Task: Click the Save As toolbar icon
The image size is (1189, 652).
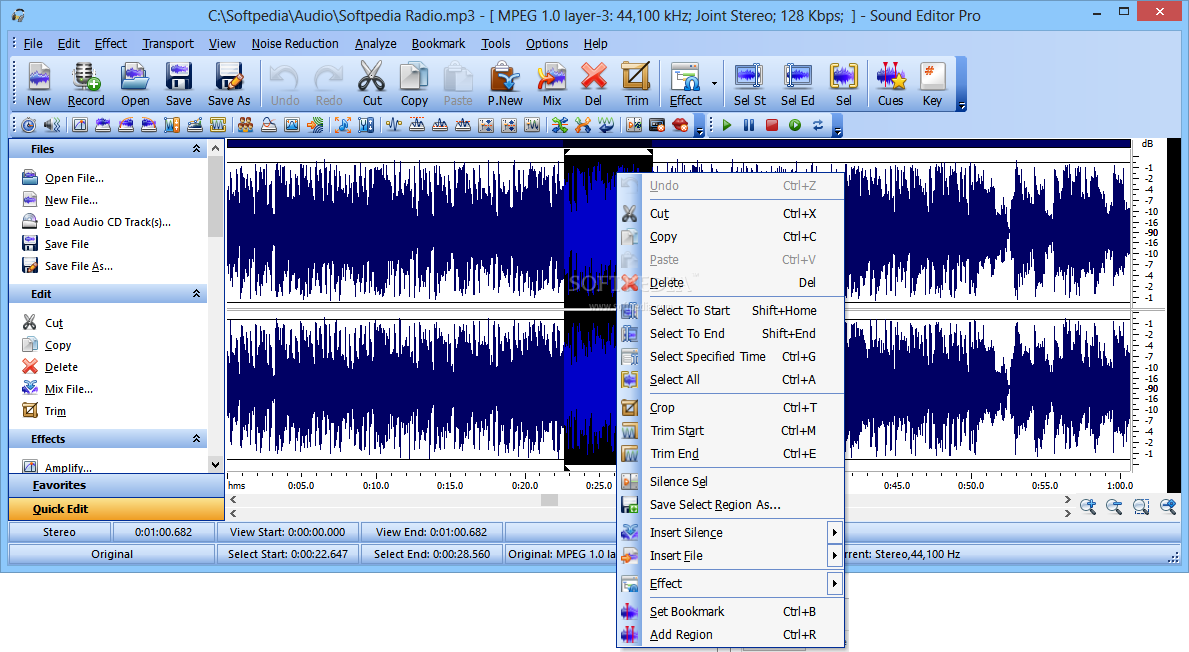Action: click(x=229, y=84)
